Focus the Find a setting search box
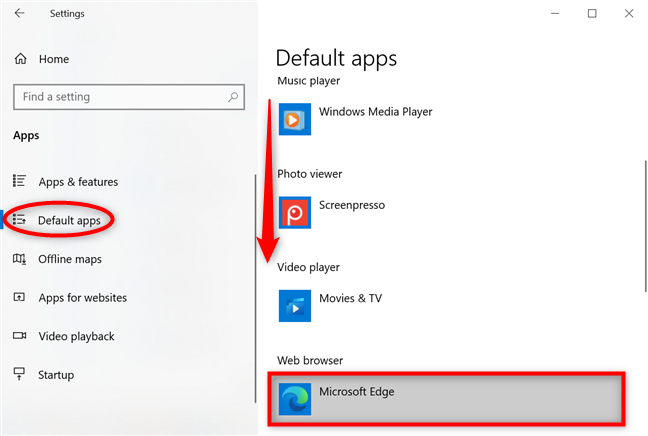648x436 pixels. [129, 97]
